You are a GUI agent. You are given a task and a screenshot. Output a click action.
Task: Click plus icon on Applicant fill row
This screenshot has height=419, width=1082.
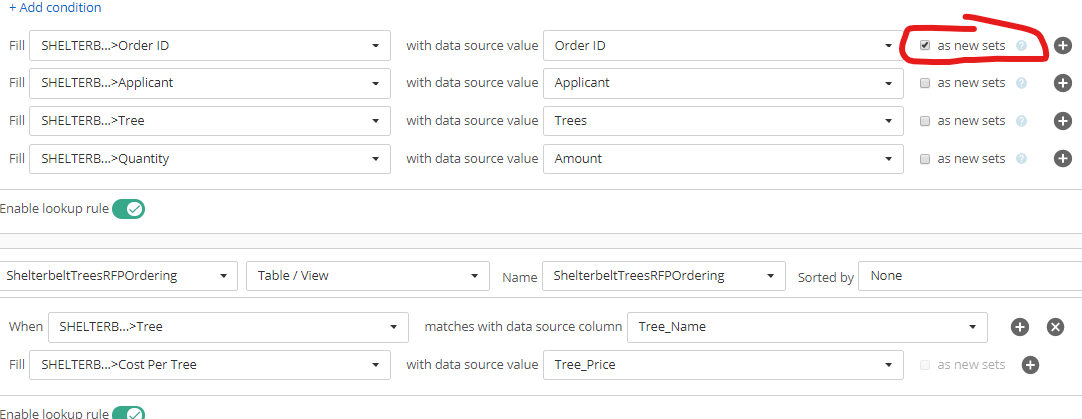tap(1063, 83)
